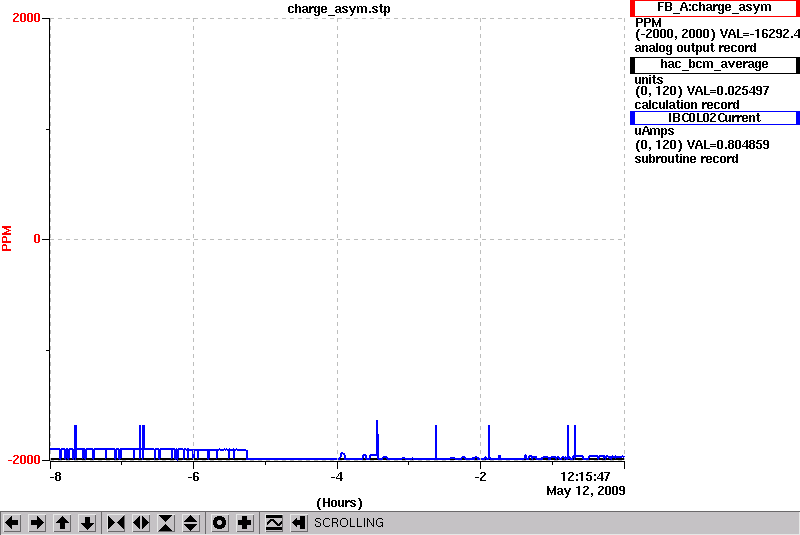This screenshot has width=800, height=535.
Task: Click the (Hours) x-axis label
Action: [x=339, y=503]
